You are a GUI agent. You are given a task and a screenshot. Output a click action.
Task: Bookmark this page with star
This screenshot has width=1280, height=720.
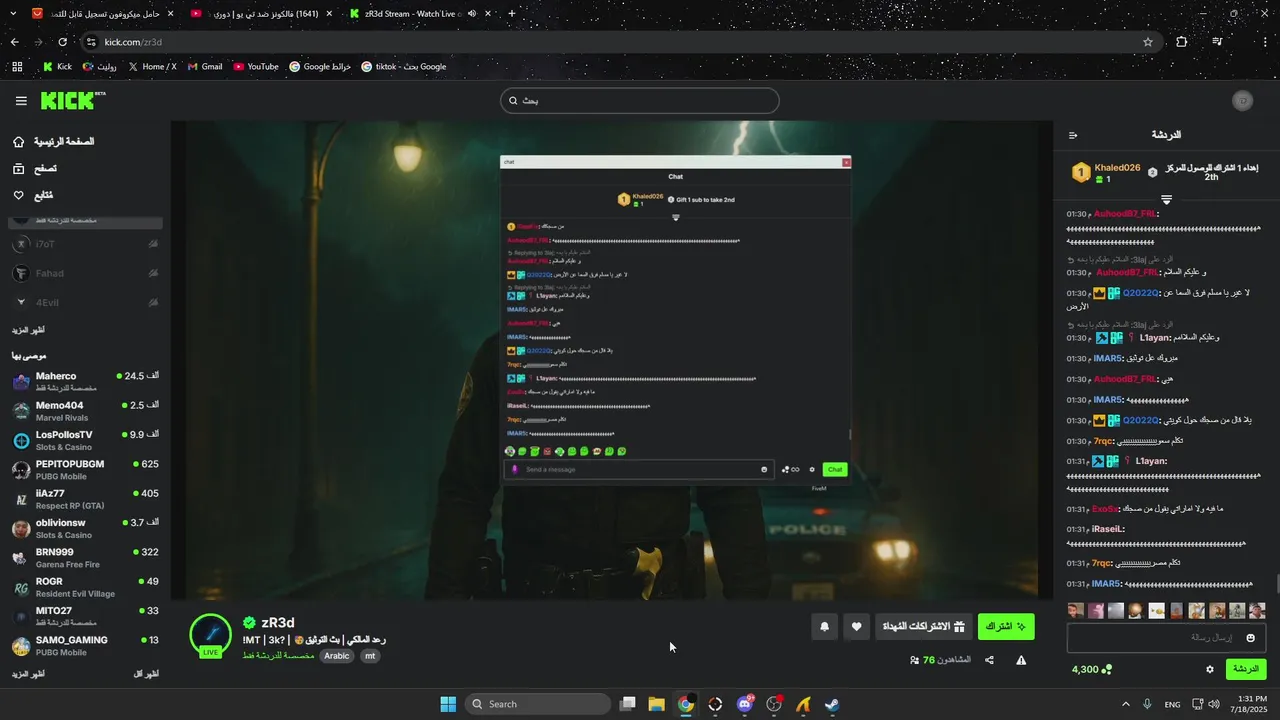[1148, 42]
